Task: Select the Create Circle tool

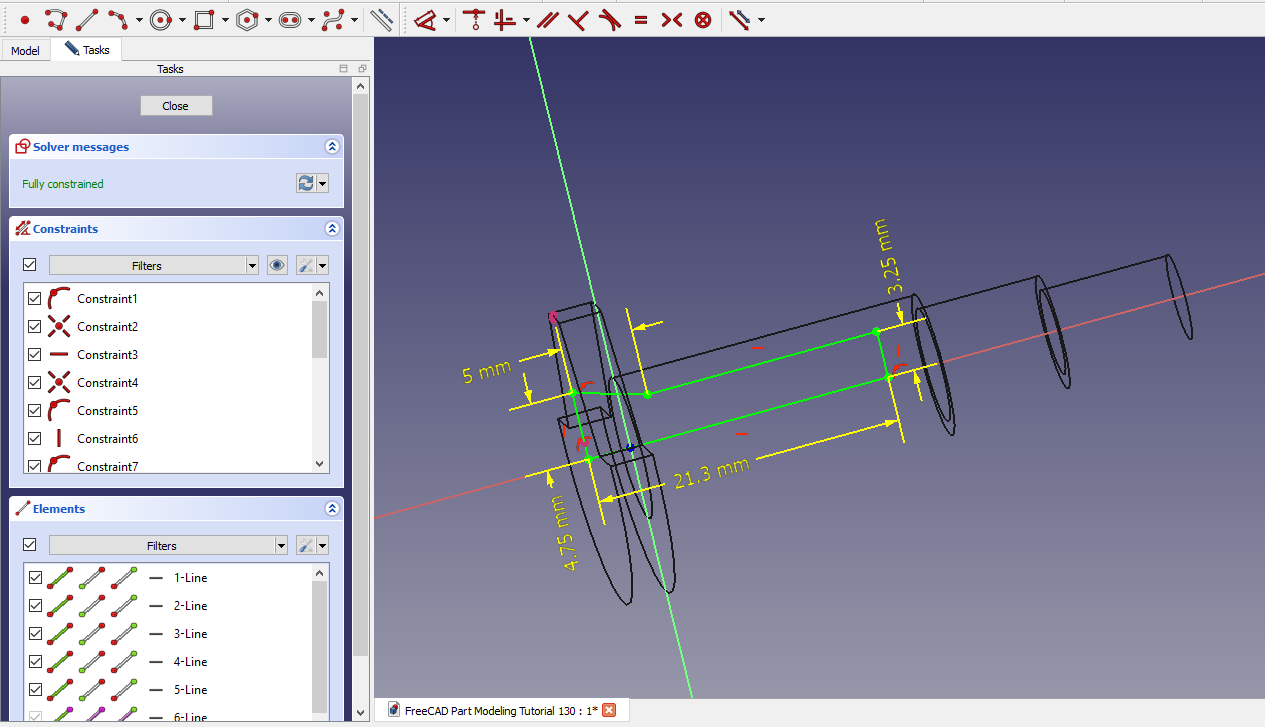Action: (161, 19)
